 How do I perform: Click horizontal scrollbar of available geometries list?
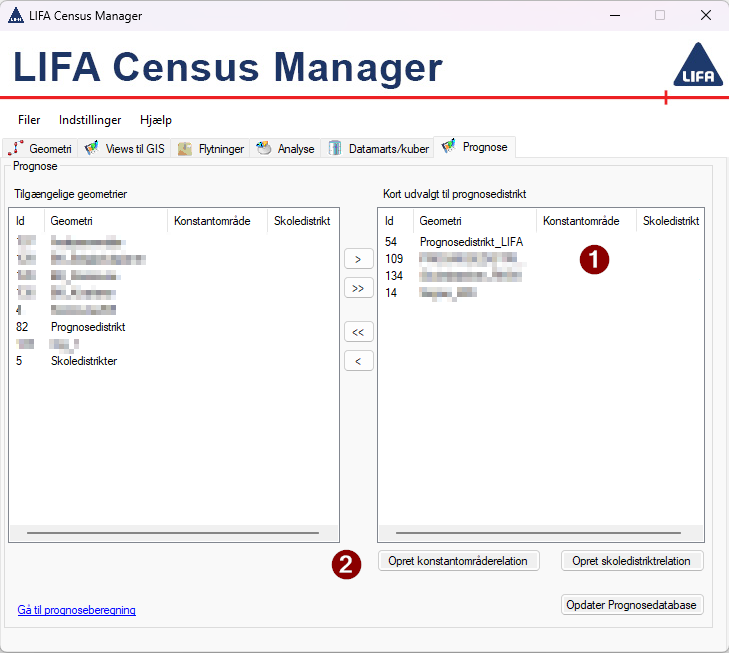point(172,534)
